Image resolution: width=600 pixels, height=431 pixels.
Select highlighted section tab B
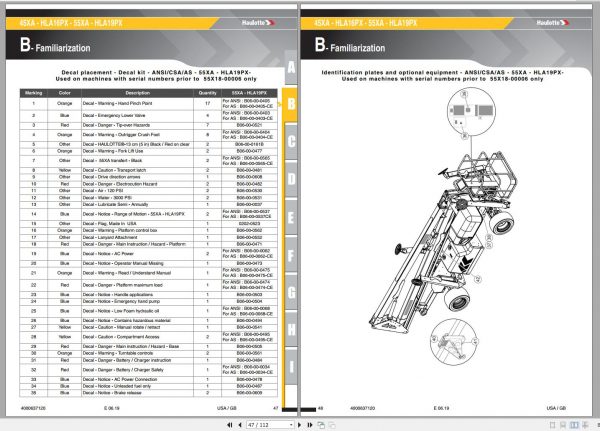291,103
